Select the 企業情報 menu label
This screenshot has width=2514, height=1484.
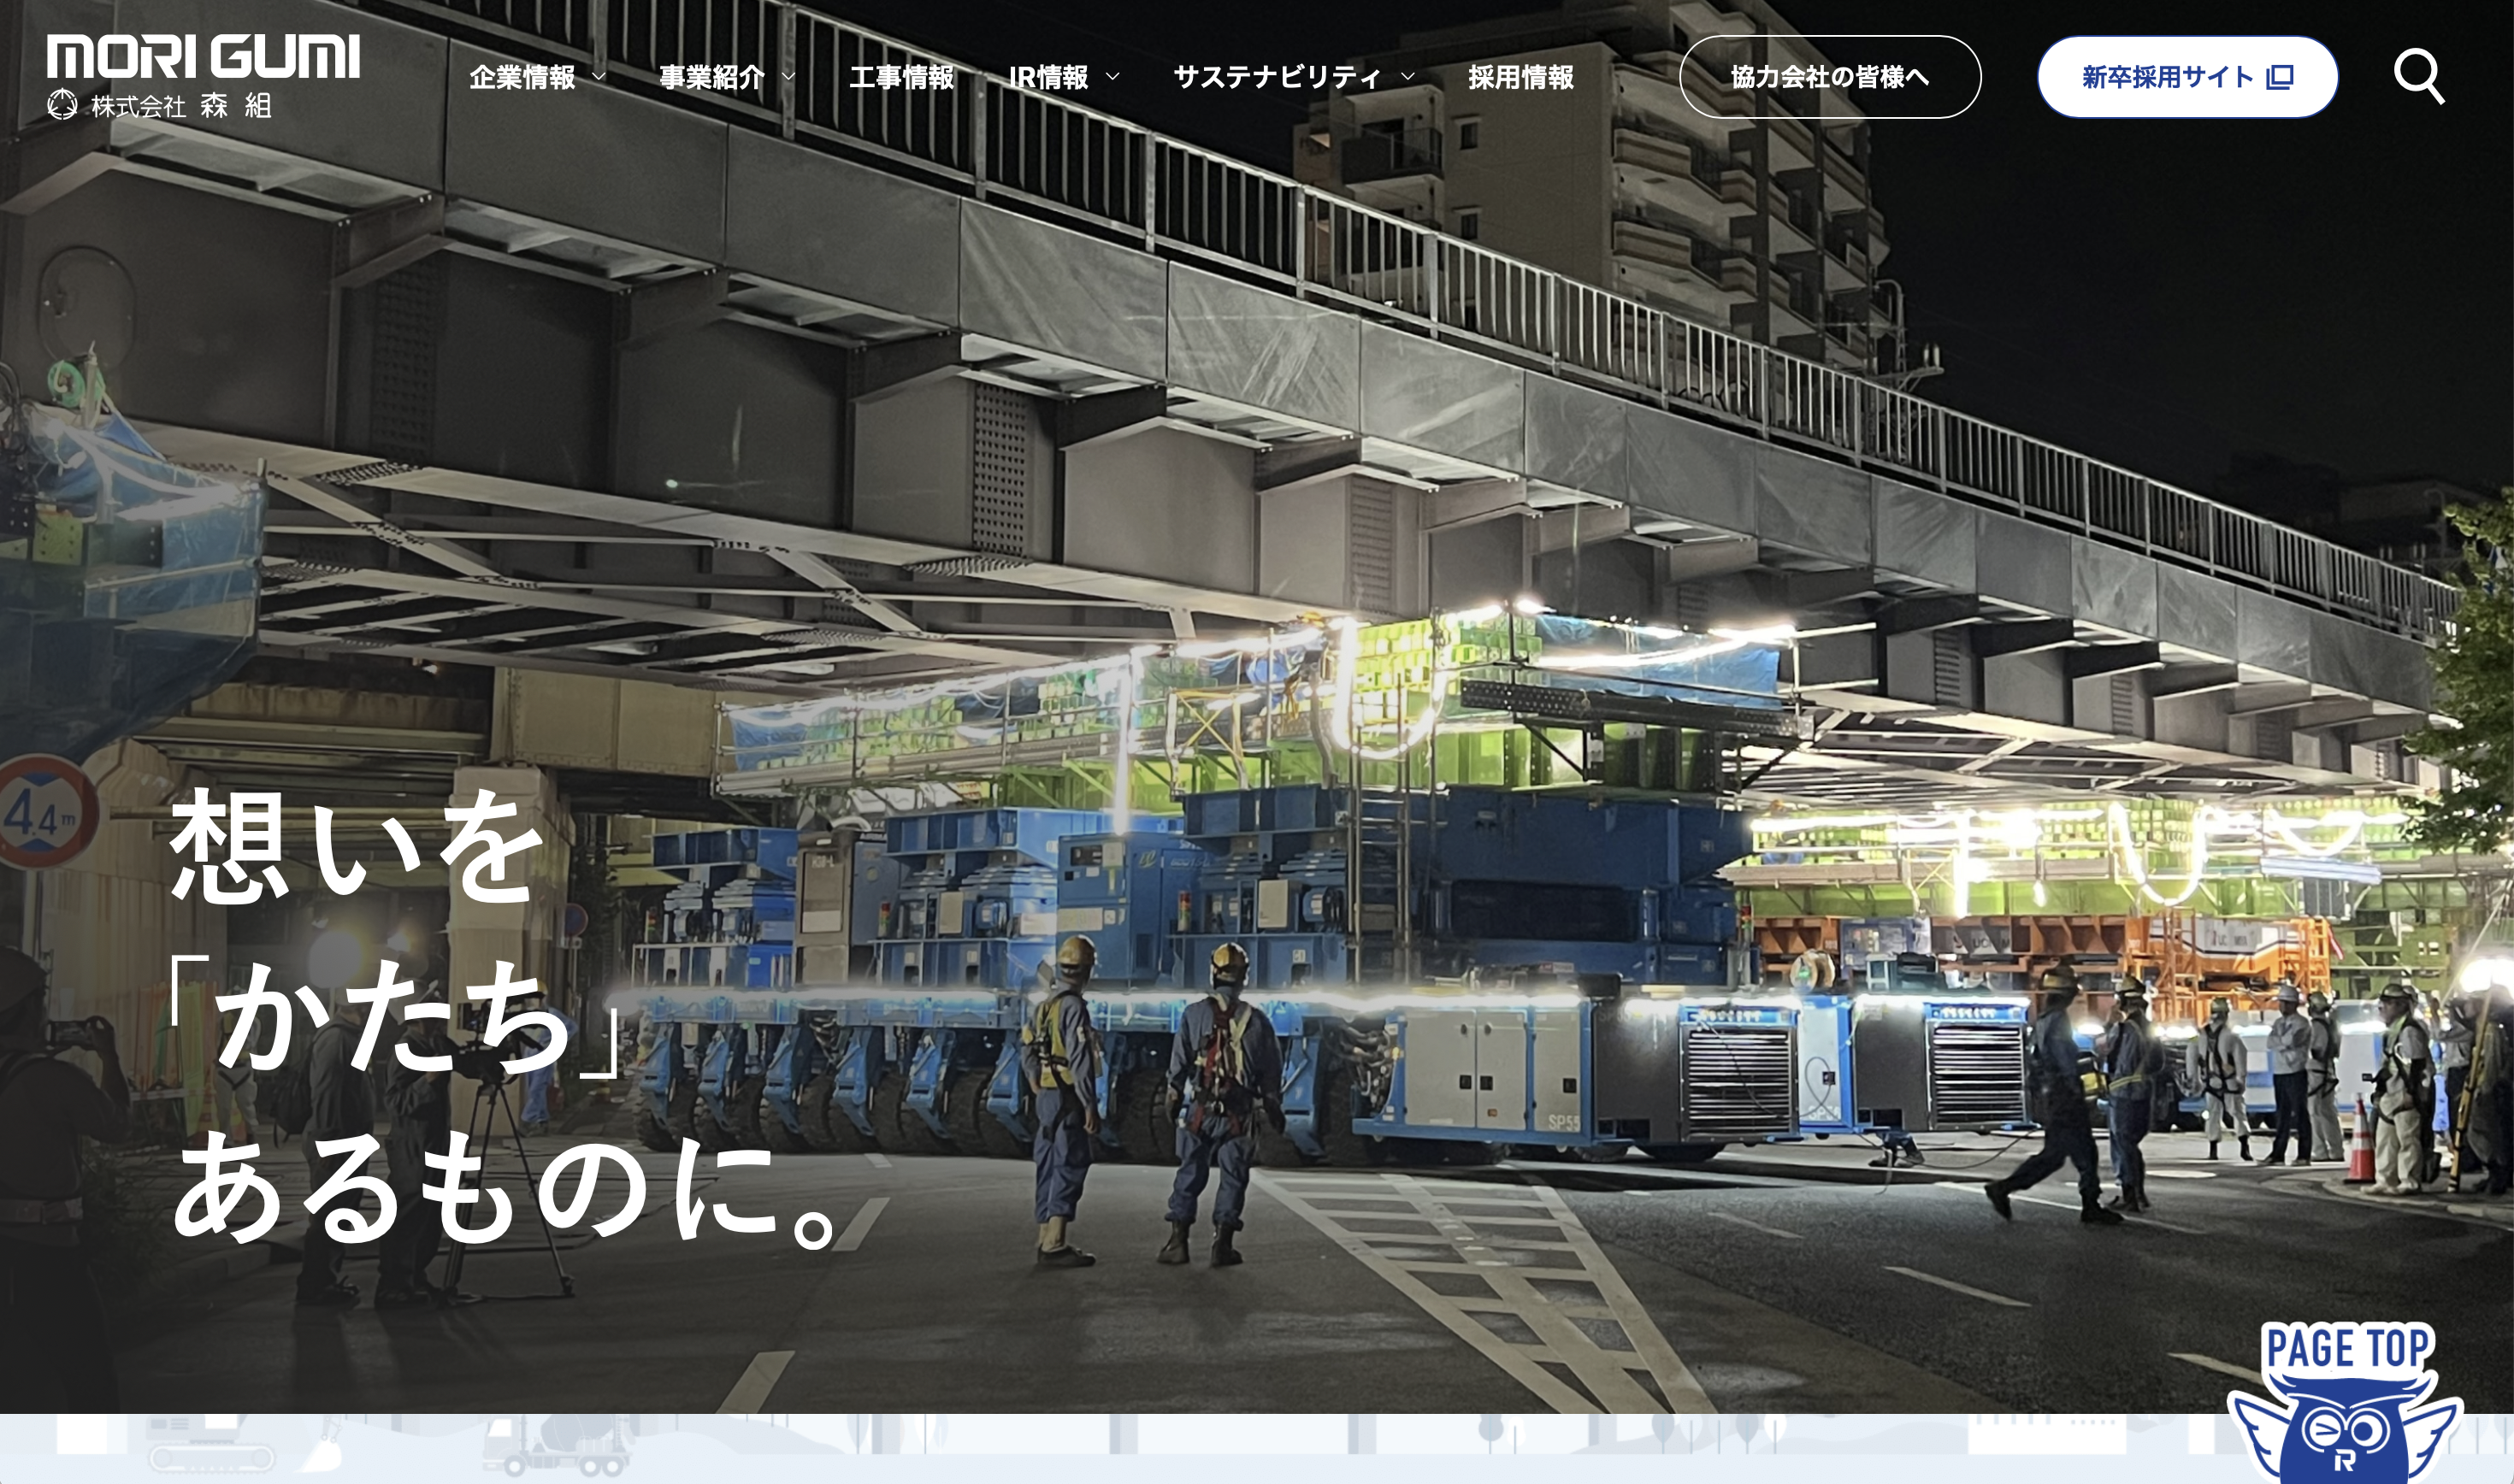coord(522,77)
